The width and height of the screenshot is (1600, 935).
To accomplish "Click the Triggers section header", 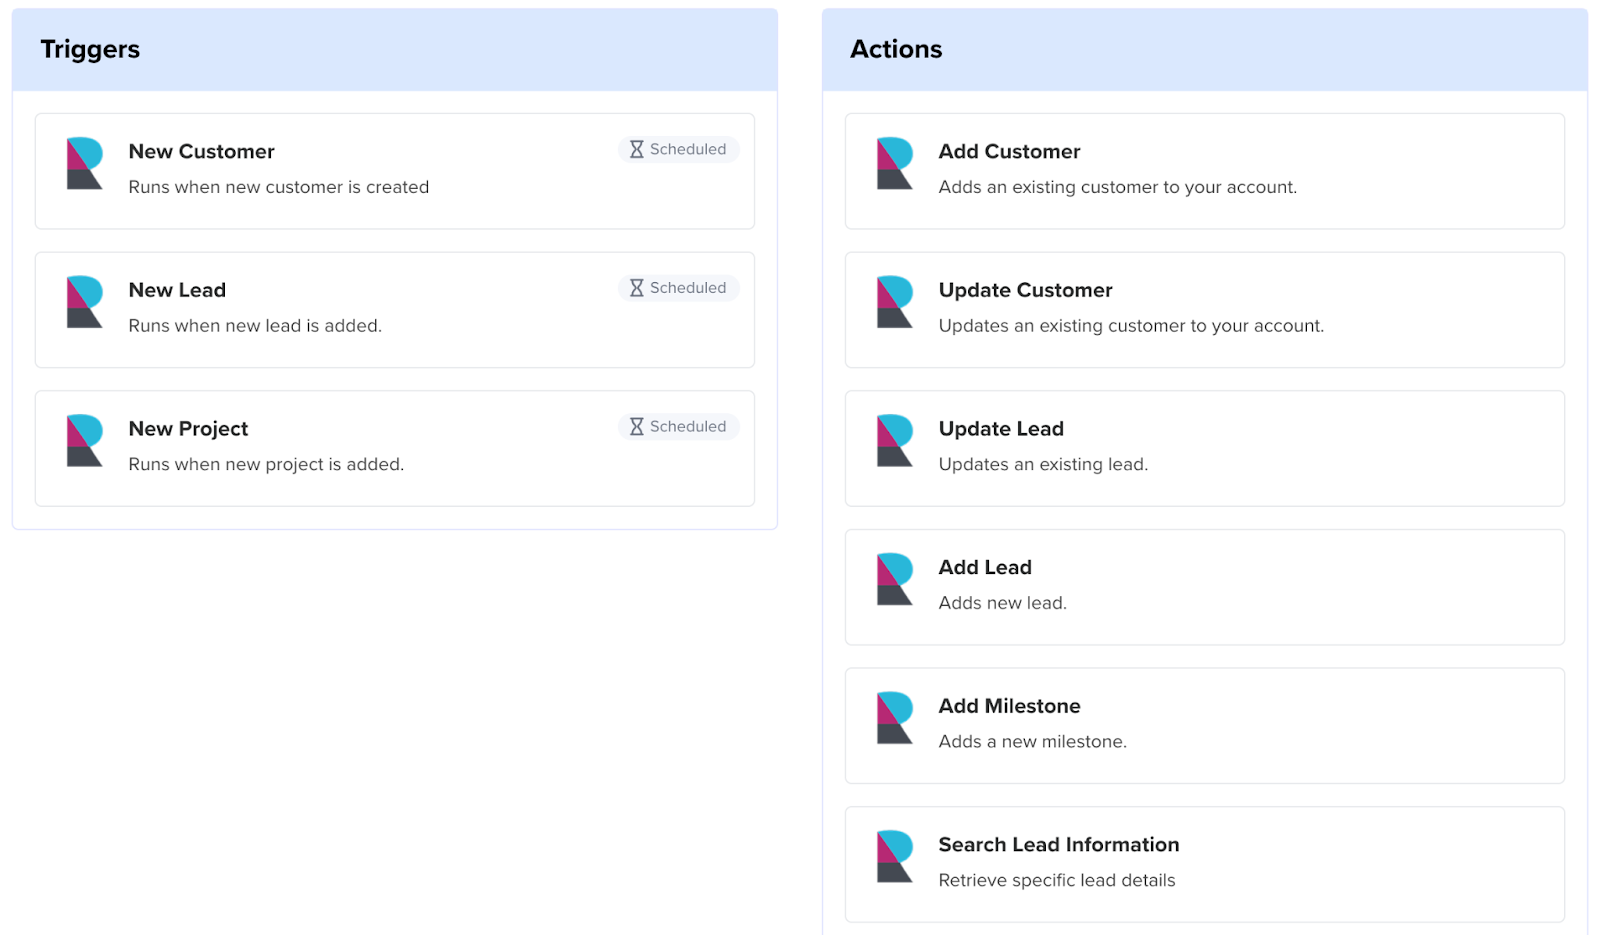I will click(90, 50).
